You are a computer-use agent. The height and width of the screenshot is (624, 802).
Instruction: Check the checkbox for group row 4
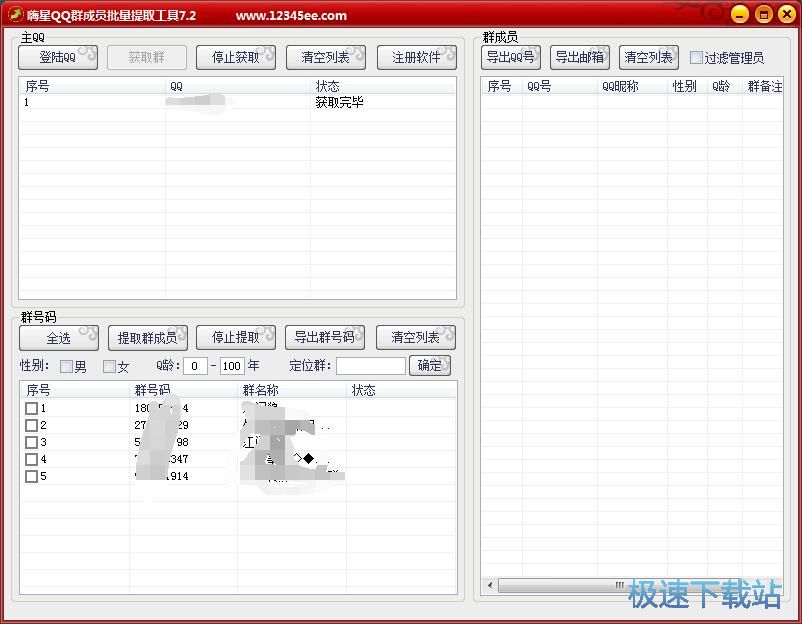coord(31,459)
